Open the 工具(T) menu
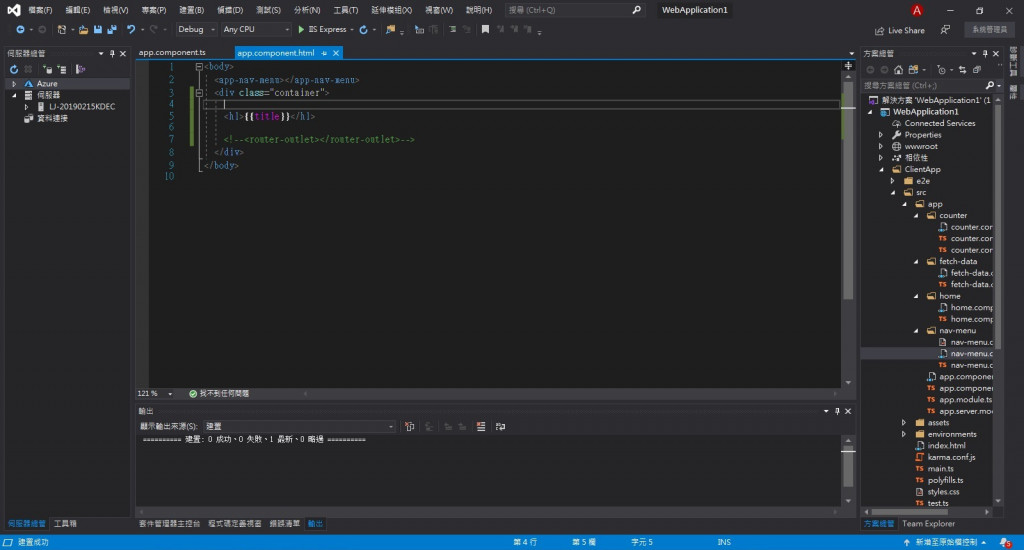1024x550 pixels. click(346, 10)
